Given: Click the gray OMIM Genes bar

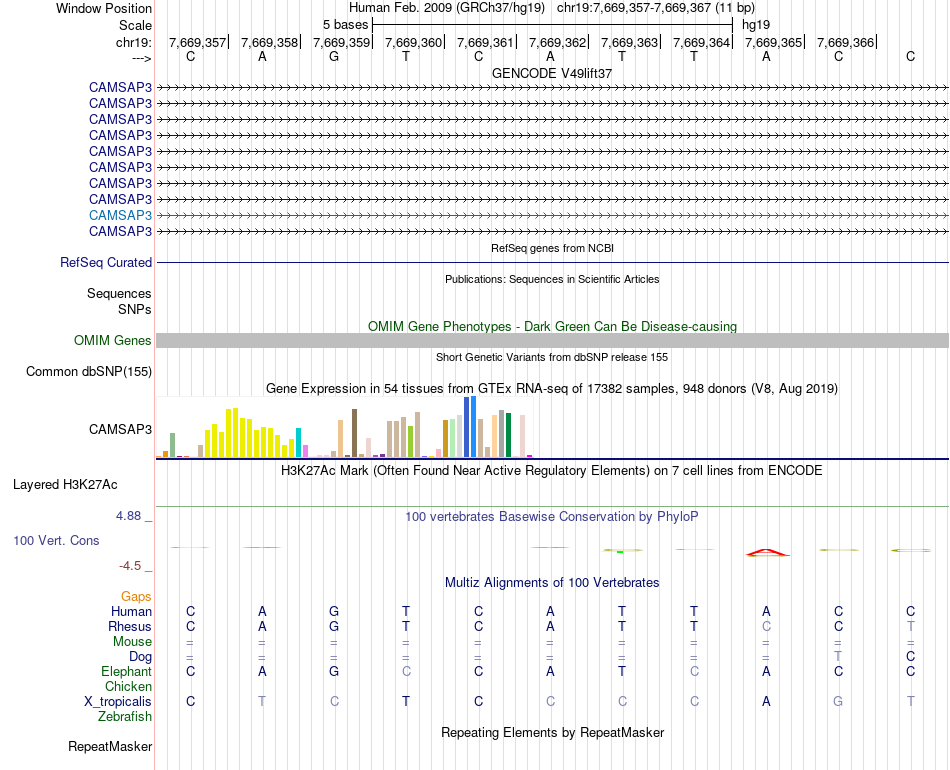Looking at the screenshot, I should coord(552,340).
